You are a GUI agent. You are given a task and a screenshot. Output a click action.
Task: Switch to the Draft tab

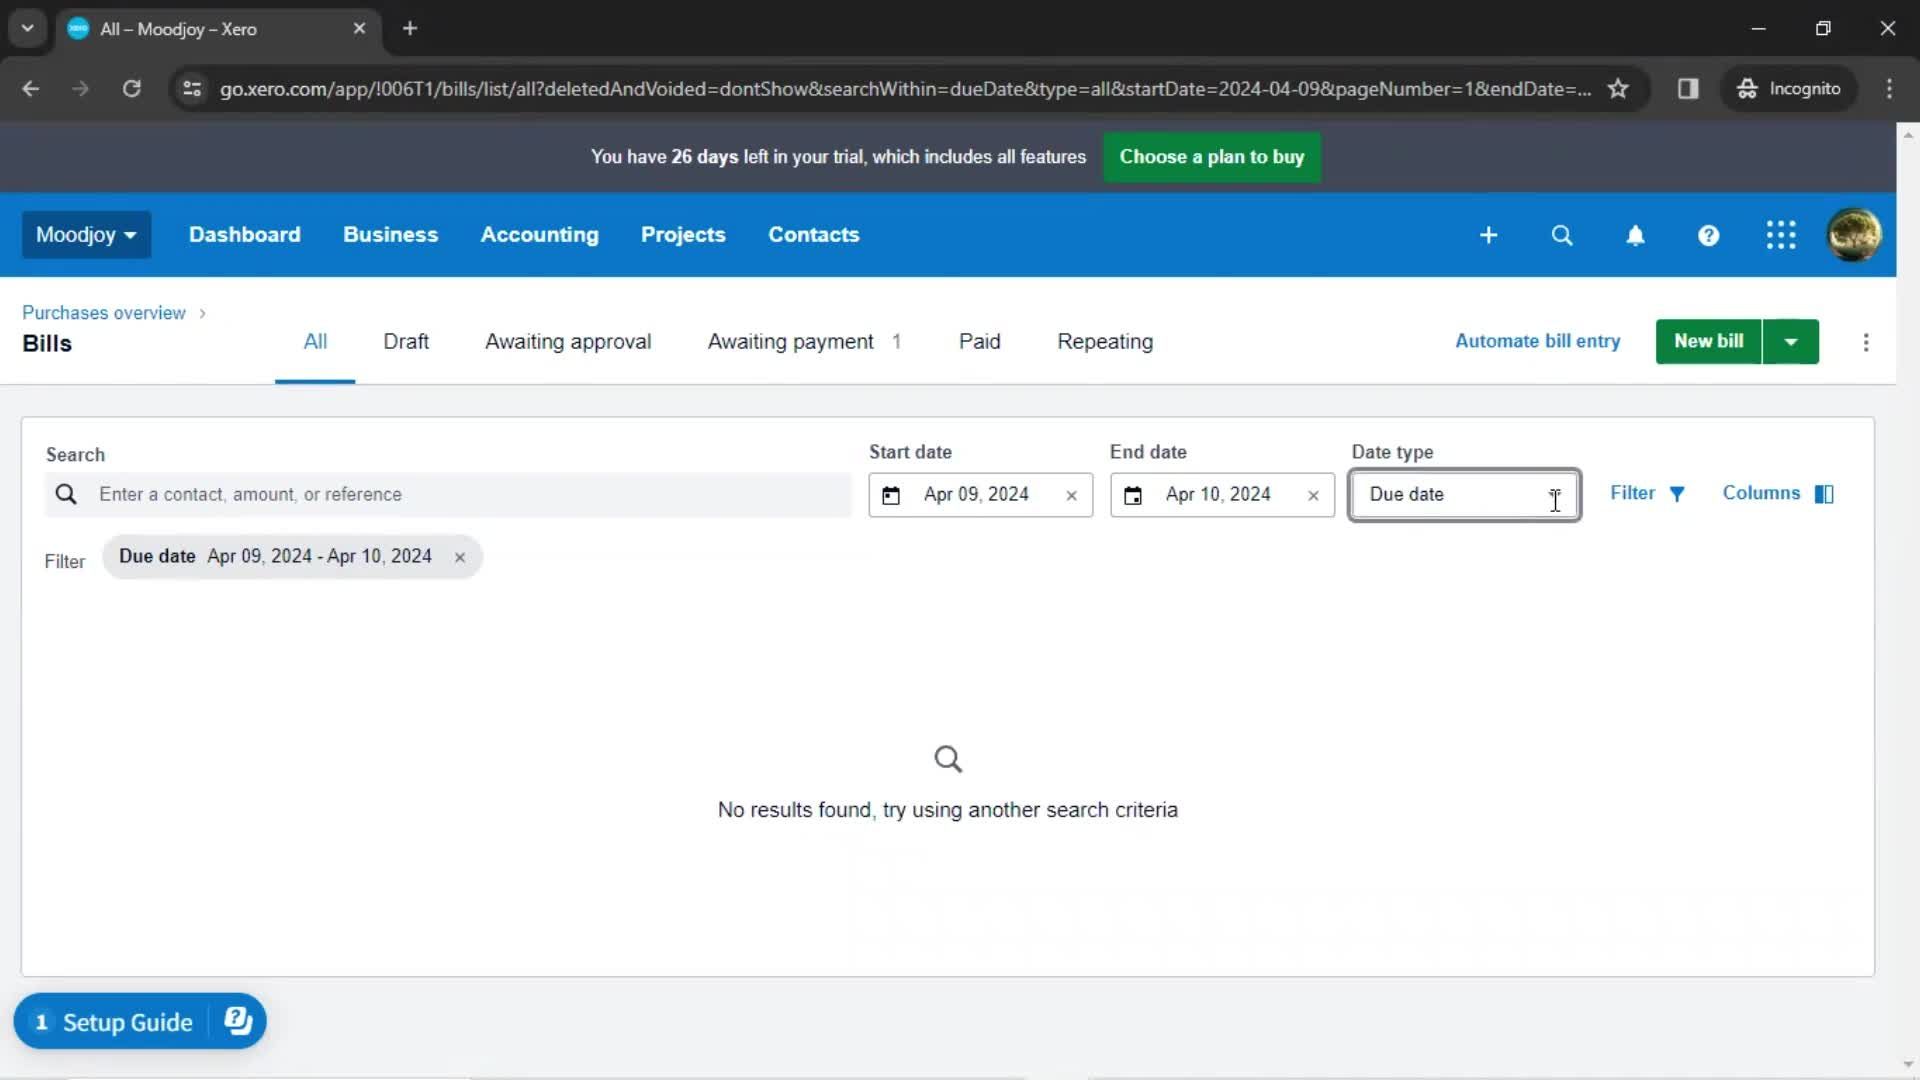click(x=406, y=342)
